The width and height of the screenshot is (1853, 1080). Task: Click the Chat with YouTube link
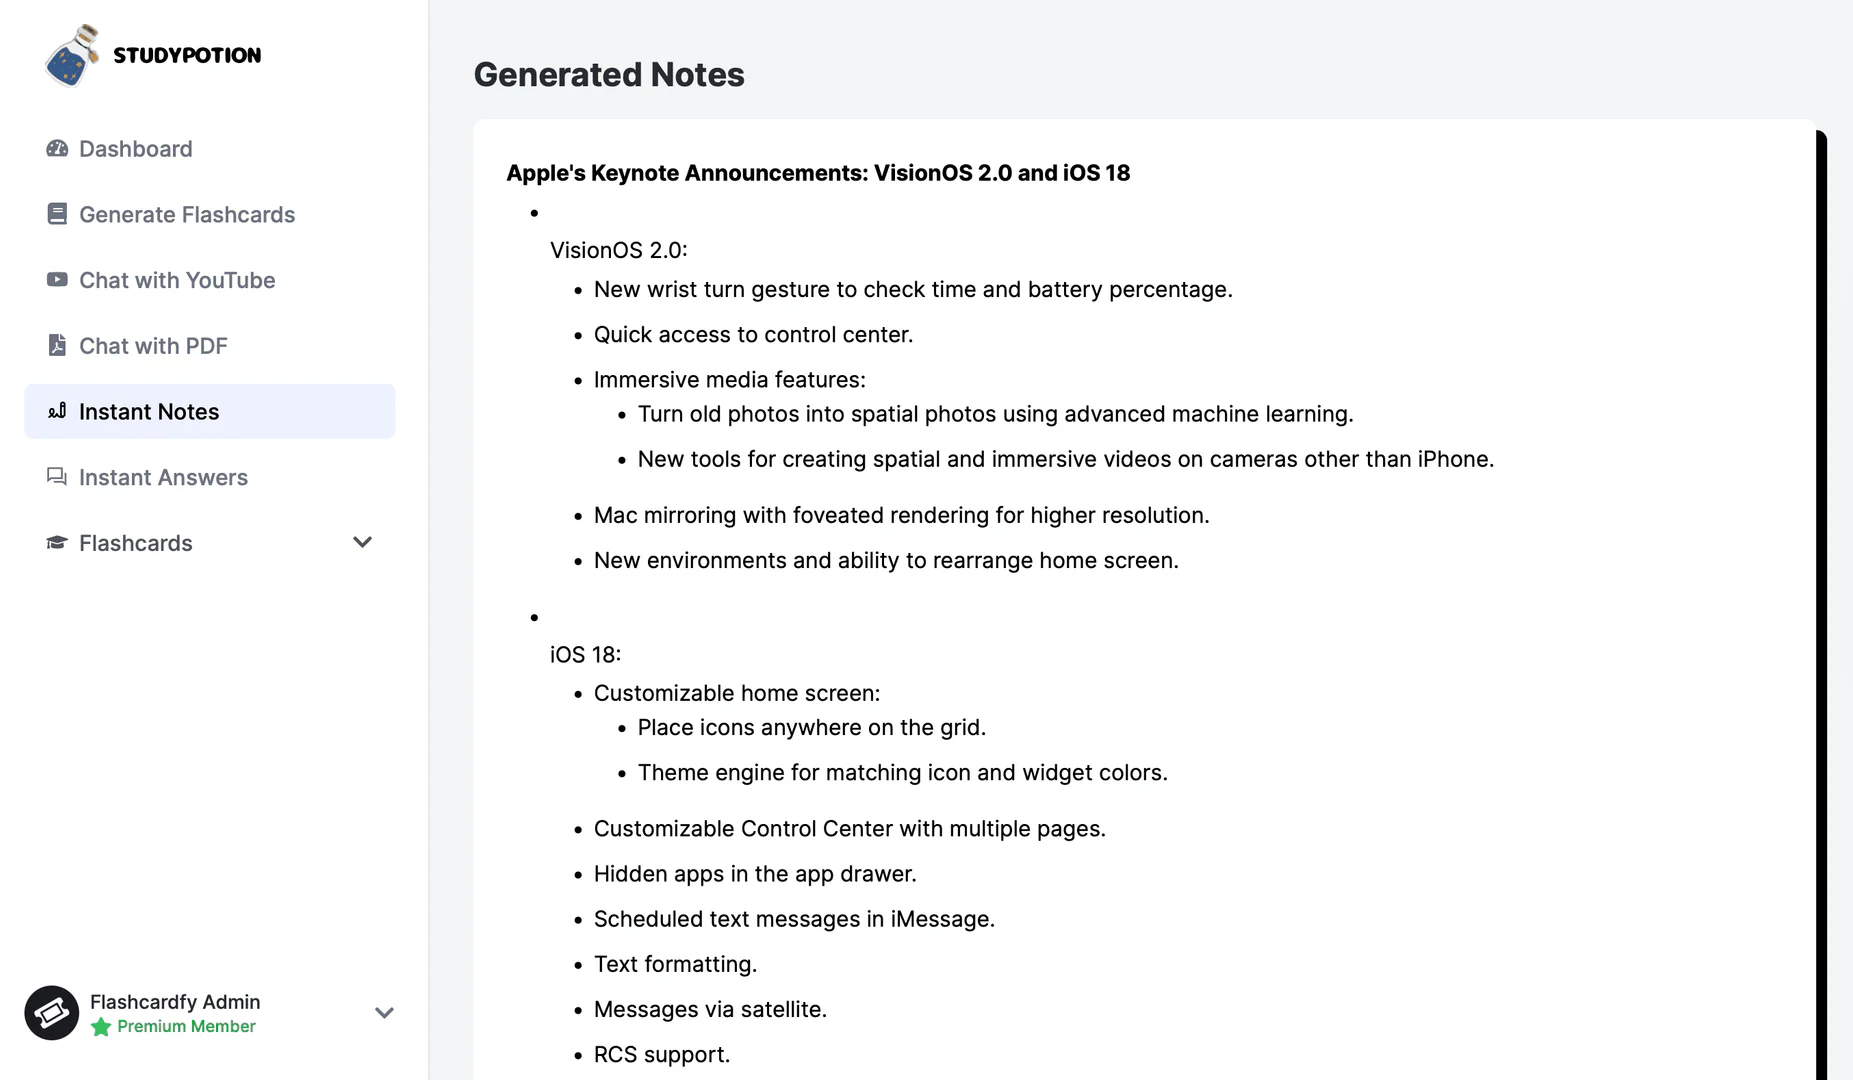tap(177, 280)
